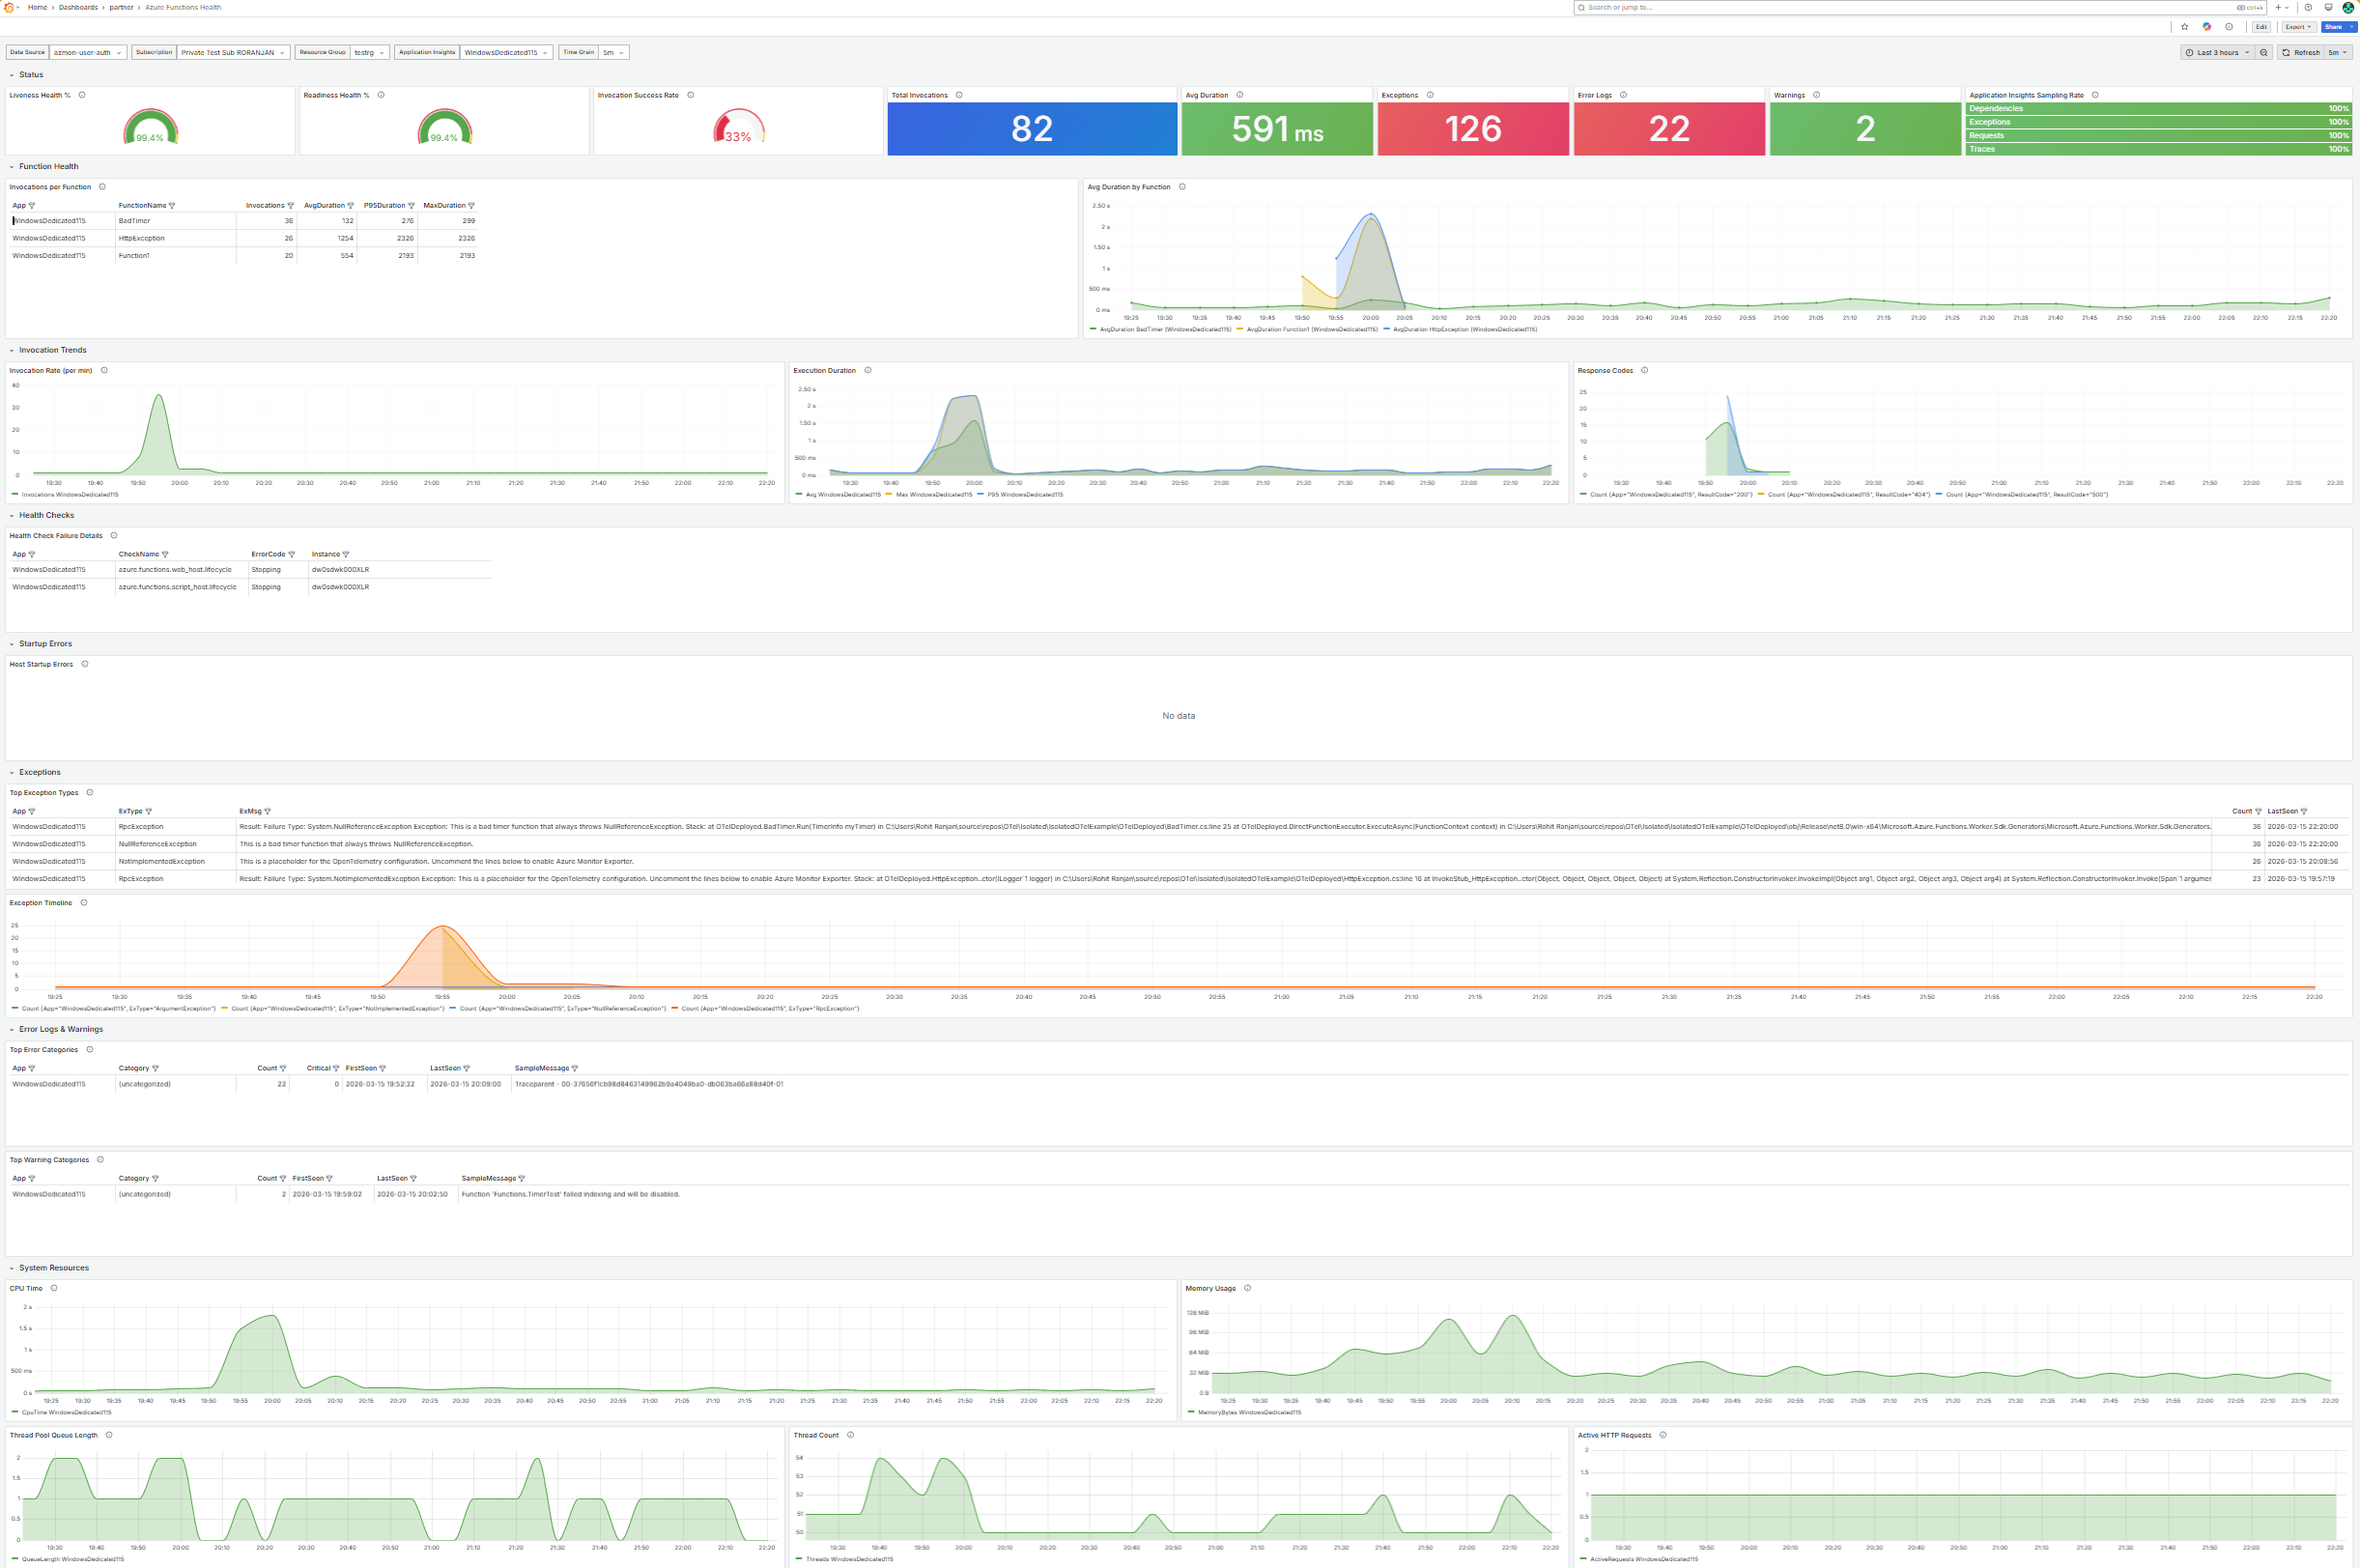2360x1568 pixels.
Task: Show info icon of Thread Count panel
Action: coord(850,1435)
